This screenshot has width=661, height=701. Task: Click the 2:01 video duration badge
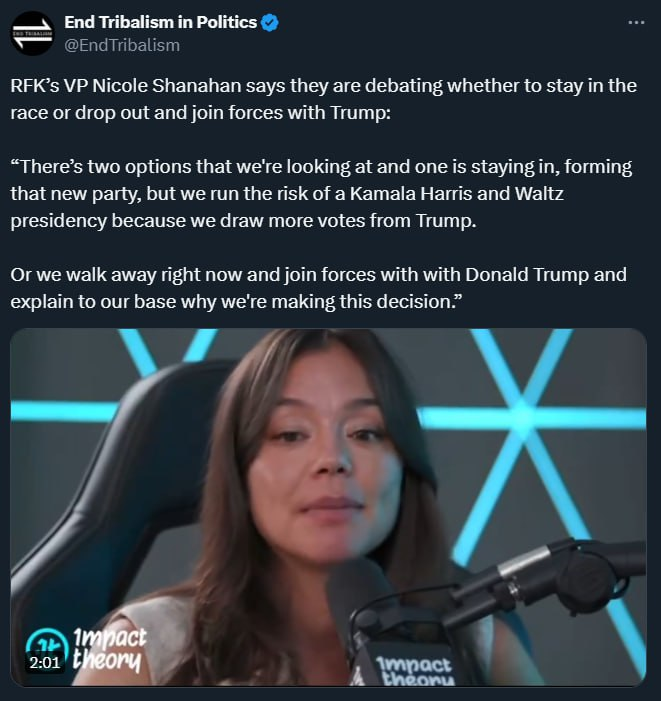click(45, 662)
